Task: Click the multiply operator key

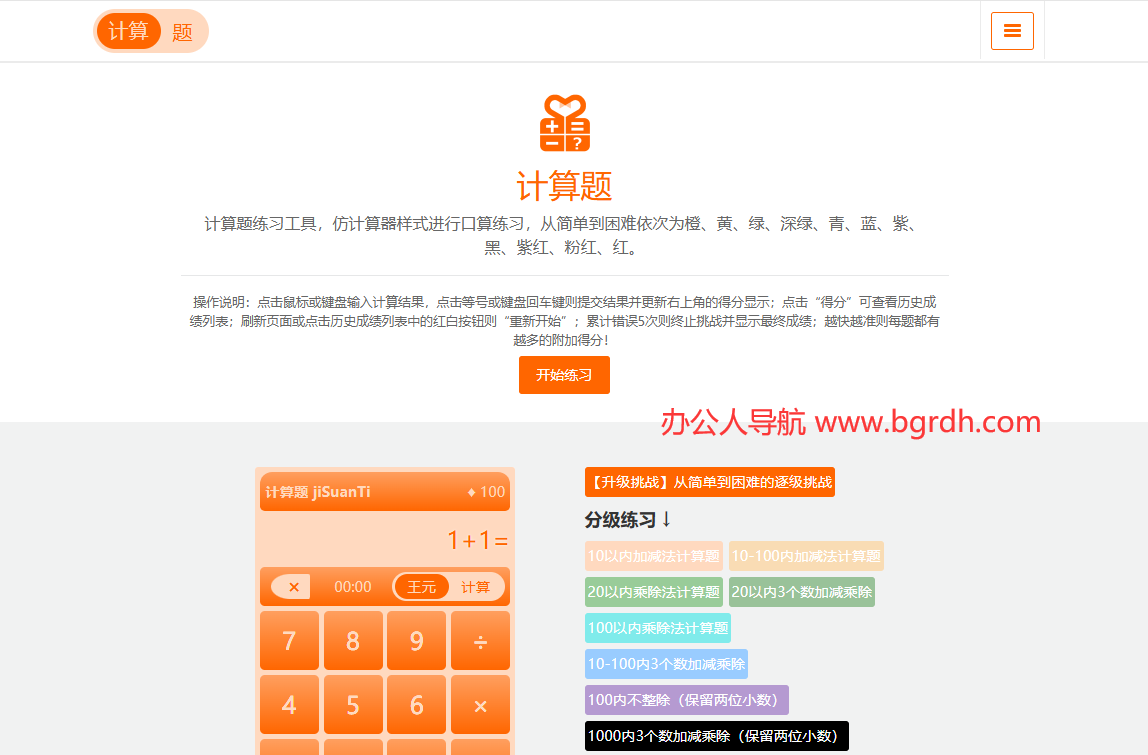Action: coord(480,704)
